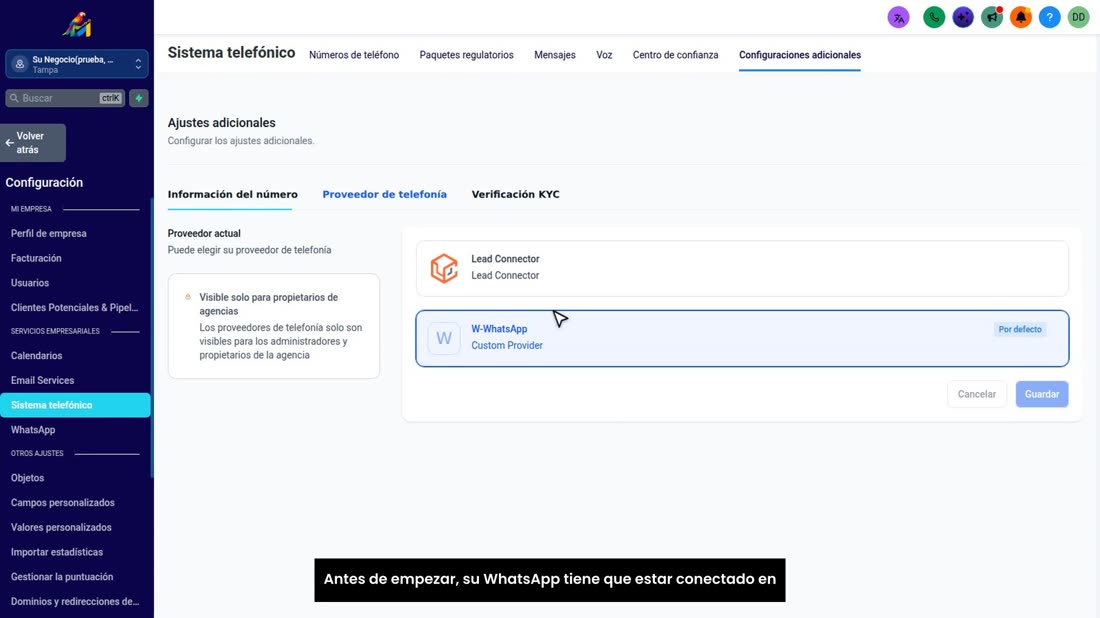The height and width of the screenshot is (618, 1100).
Task: Choose the W-WhatsApp Custom Provider card
Action: point(742,338)
